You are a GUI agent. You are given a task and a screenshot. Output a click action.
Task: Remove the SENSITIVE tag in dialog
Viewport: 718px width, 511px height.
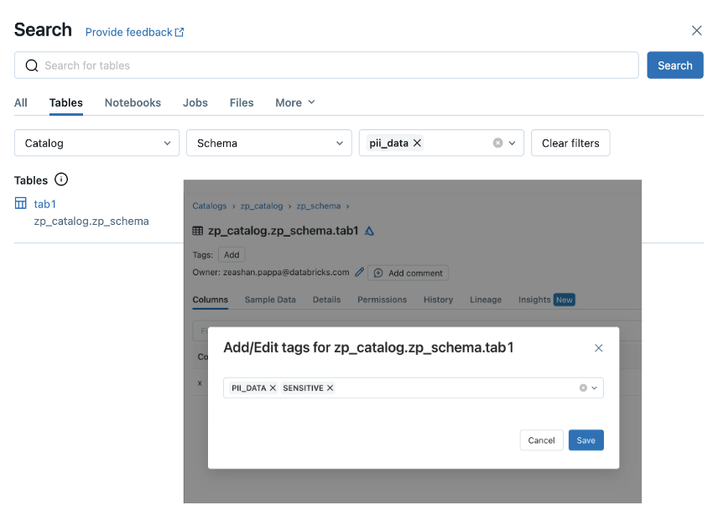[330, 388]
